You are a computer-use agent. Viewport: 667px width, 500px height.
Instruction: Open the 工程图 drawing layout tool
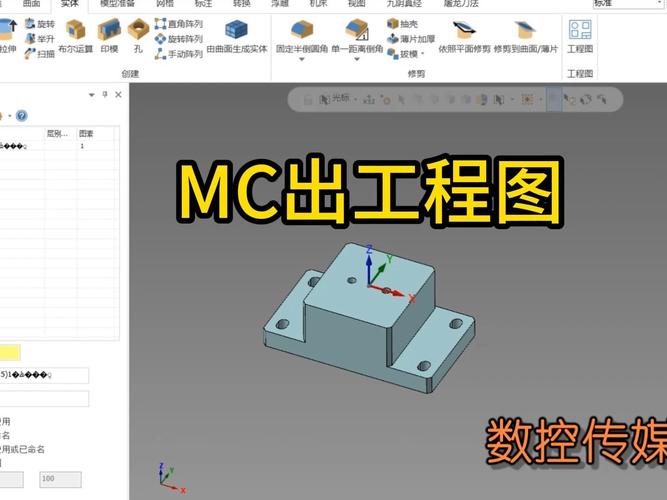point(580,37)
